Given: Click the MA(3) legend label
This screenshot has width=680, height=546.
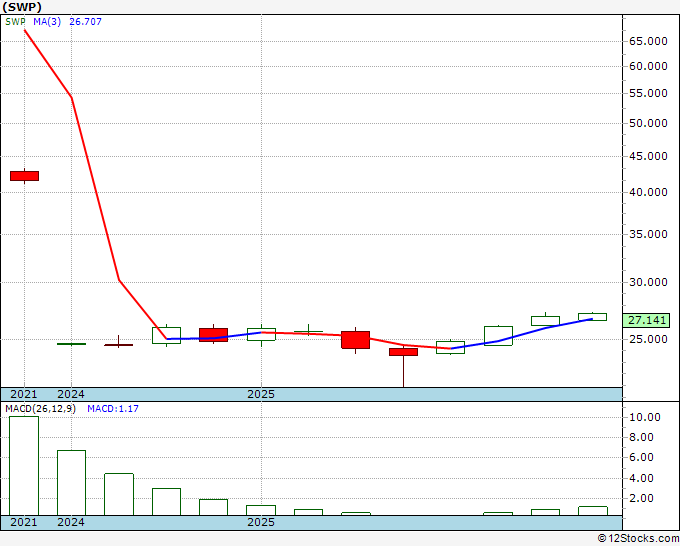Looking at the screenshot, I should (47, 22).
